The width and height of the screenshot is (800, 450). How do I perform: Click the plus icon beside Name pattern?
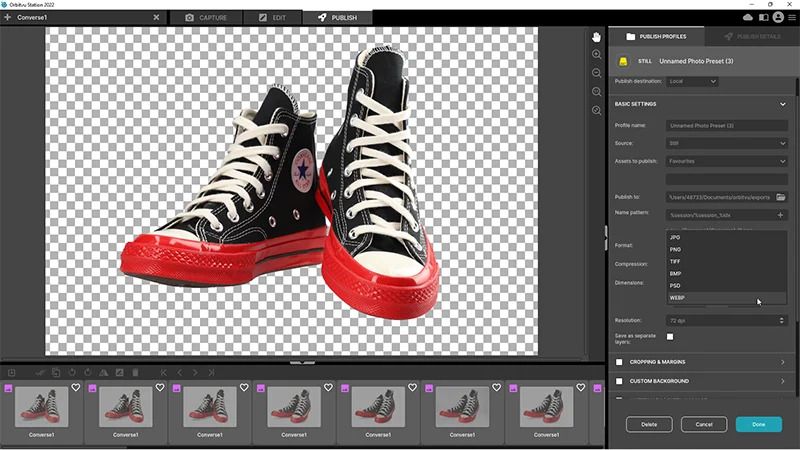click(x=781, y=215)
